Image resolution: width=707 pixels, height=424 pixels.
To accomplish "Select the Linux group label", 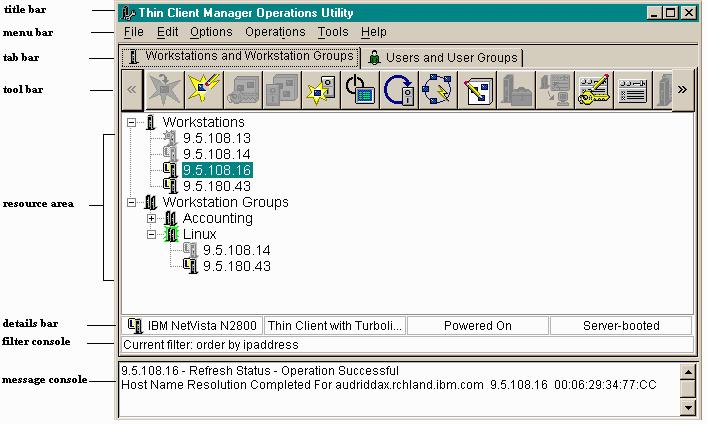I will coord(199,234).
